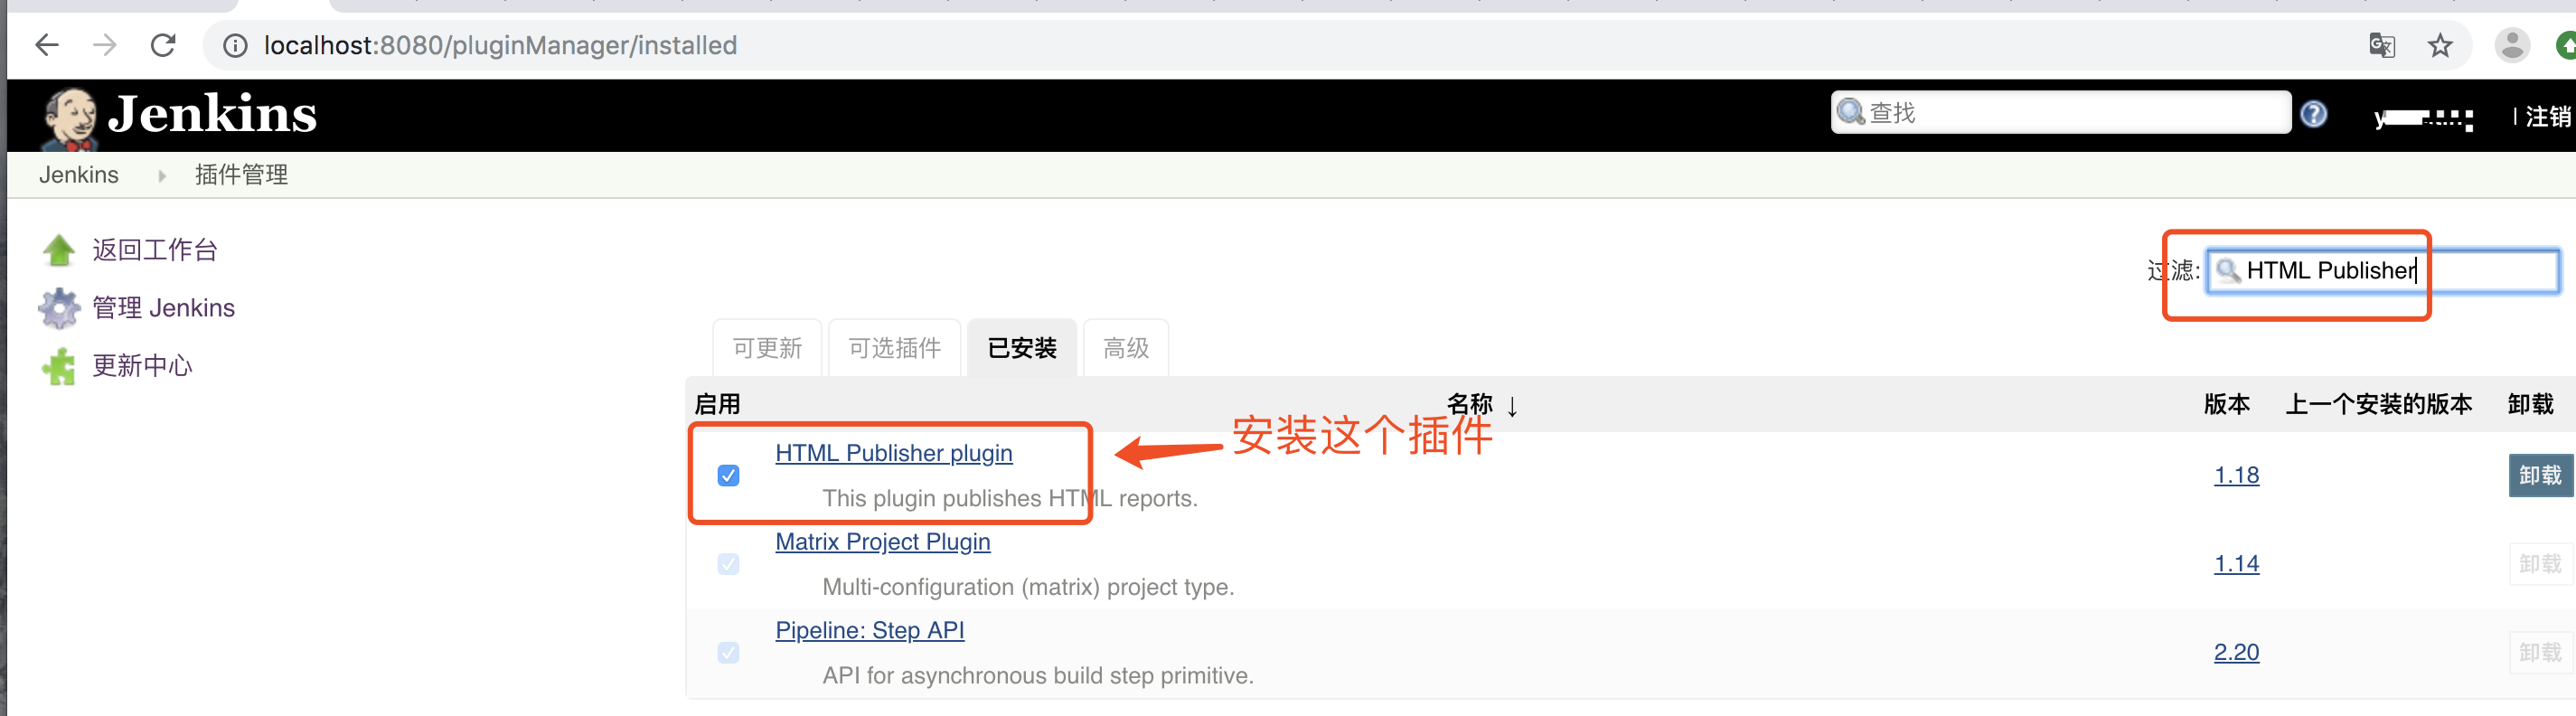The image size is (2576, 716).
Task: Click the 卸载 column header
Action: click(x=2531, y=404)
